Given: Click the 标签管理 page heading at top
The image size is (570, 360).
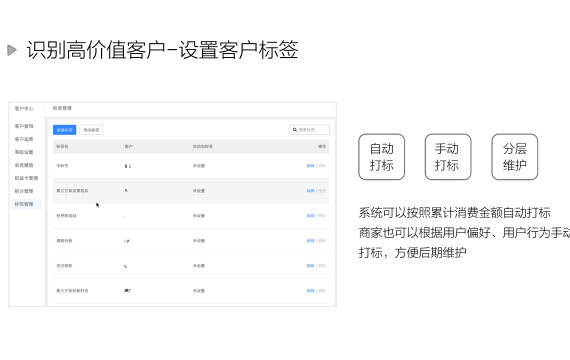Looking at the screenshot, I should pyautogui.click(x=62, y=108).
